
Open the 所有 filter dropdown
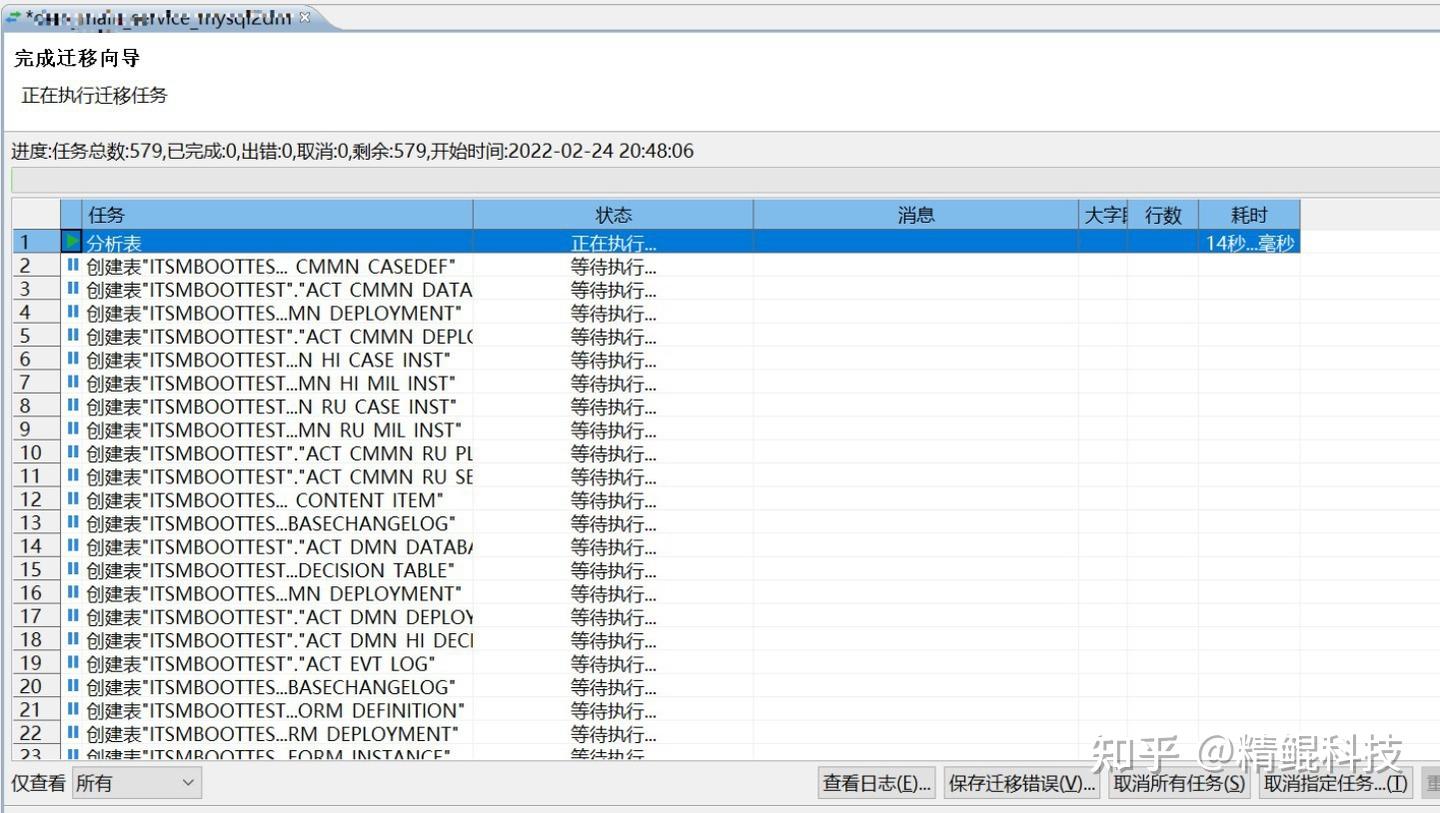[135, 783]
